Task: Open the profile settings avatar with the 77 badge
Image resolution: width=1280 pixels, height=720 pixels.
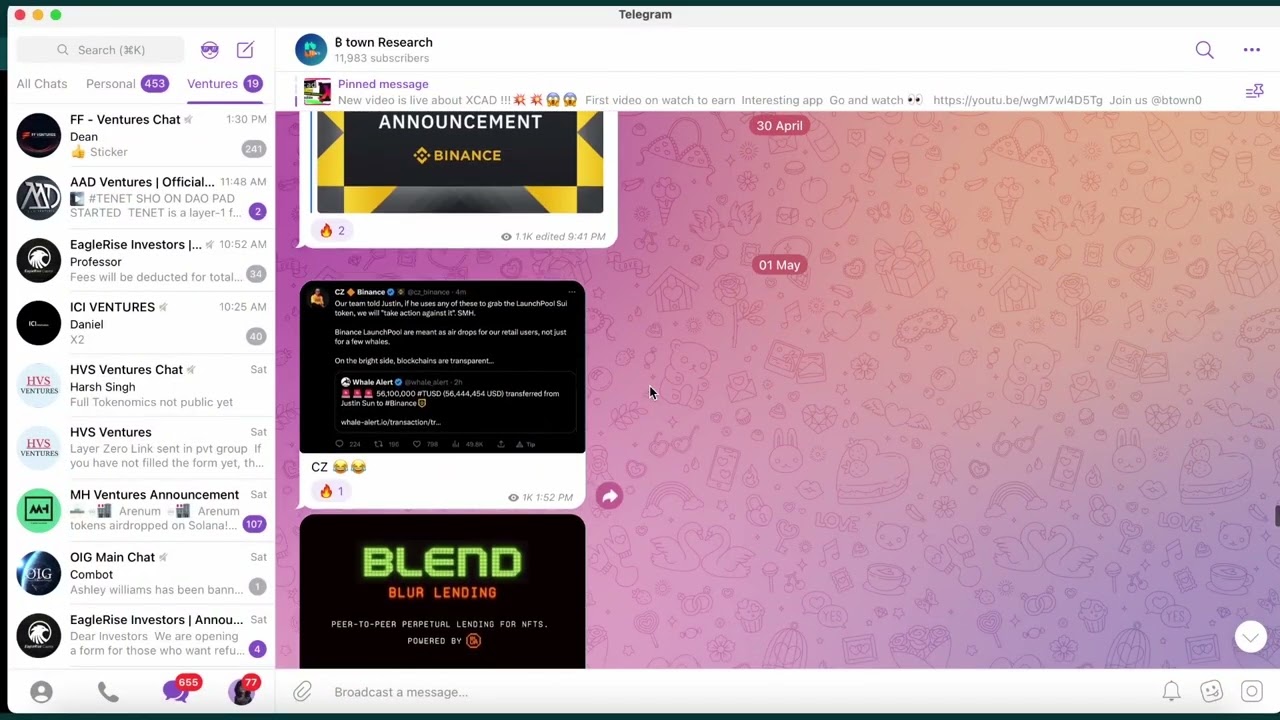Action: [242, 690]
